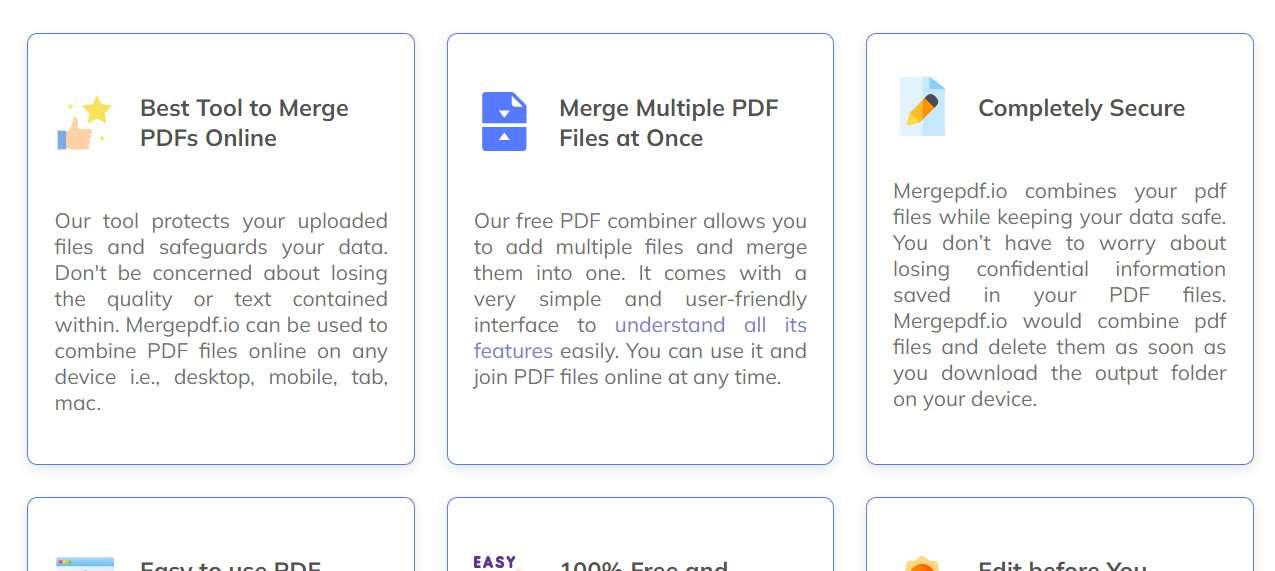
Task: Click 'join PDF files online at any time' text
Action: 626,377
